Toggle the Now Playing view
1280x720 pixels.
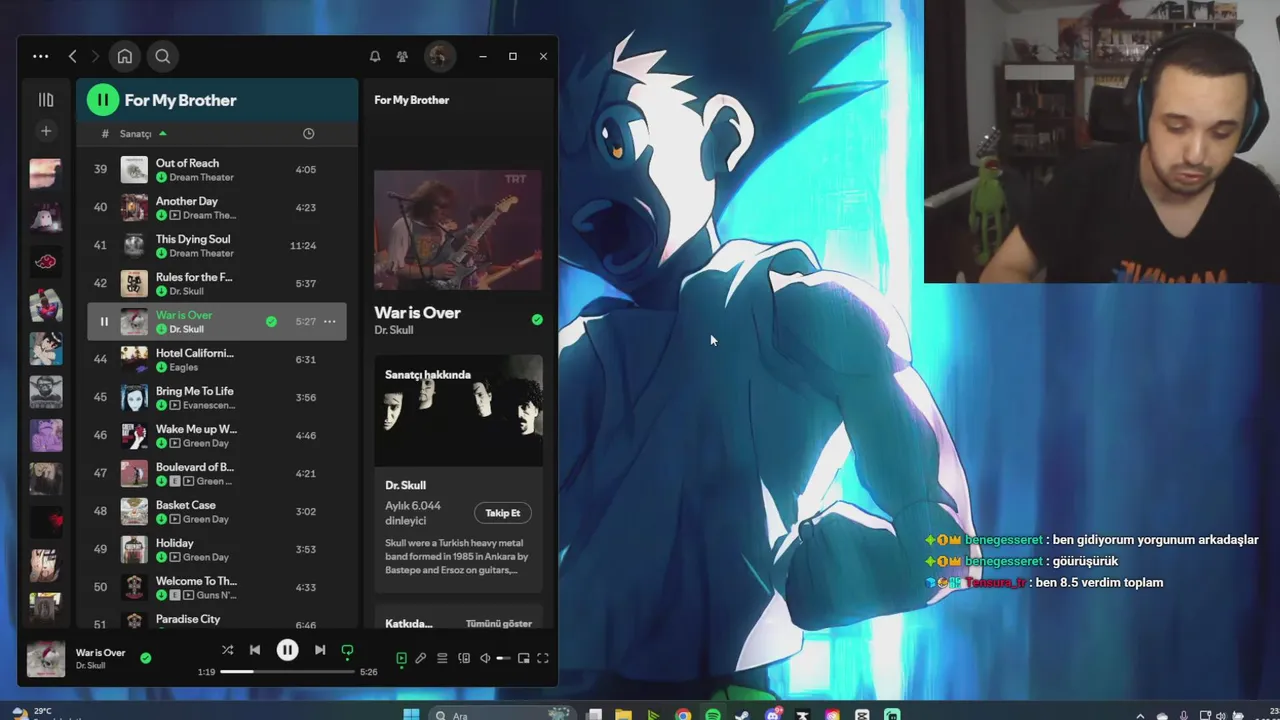tap(401, 658)
